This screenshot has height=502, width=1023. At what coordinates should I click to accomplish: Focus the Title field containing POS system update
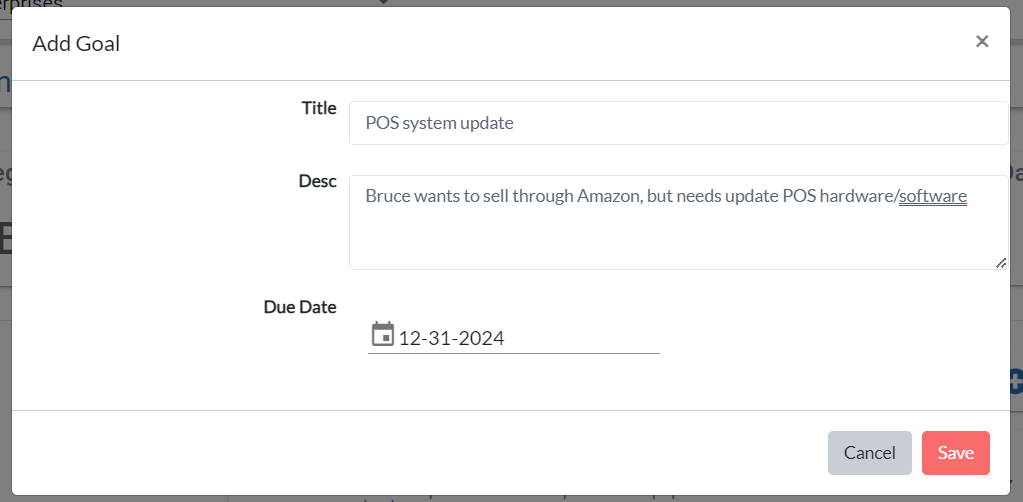679,123
